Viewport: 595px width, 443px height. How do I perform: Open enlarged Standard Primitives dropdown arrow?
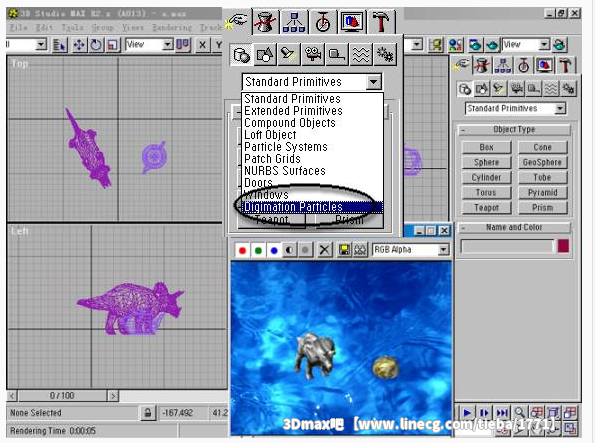point(374,82)
